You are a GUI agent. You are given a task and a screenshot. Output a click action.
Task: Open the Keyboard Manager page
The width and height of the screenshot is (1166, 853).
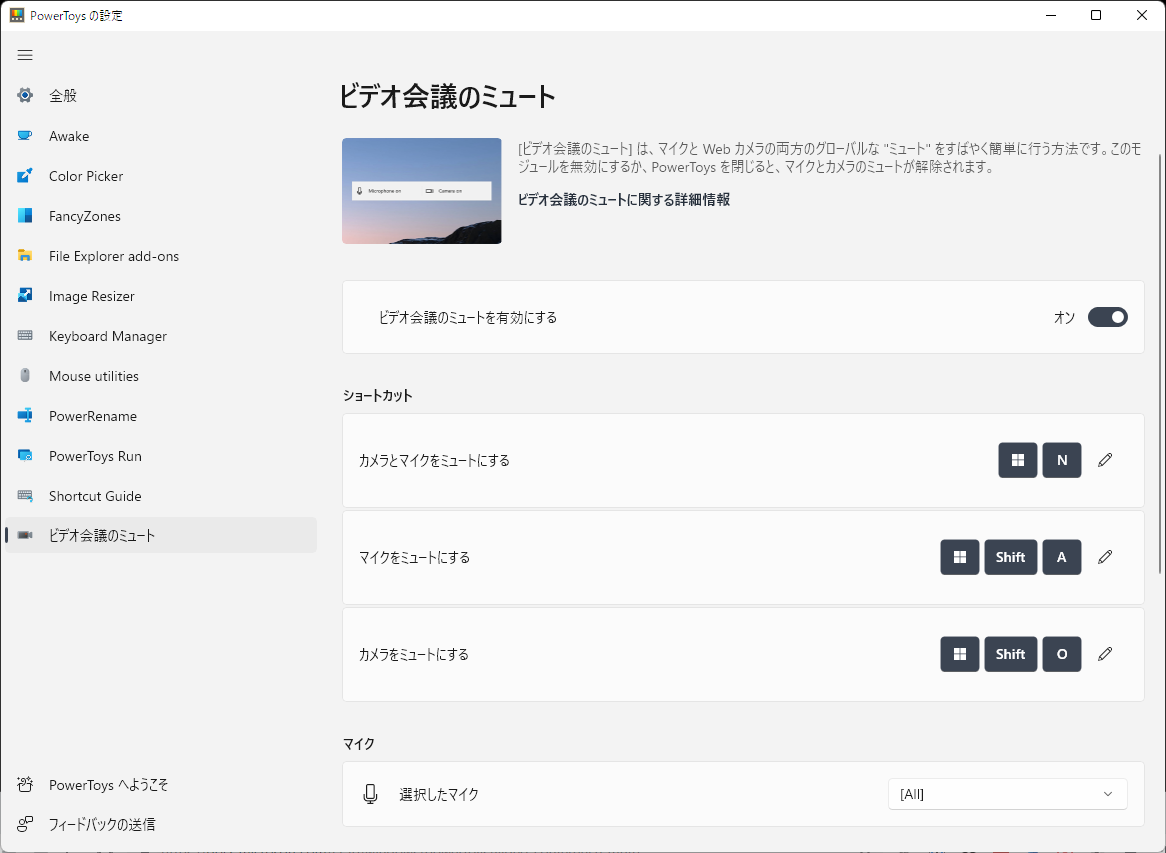161,335
